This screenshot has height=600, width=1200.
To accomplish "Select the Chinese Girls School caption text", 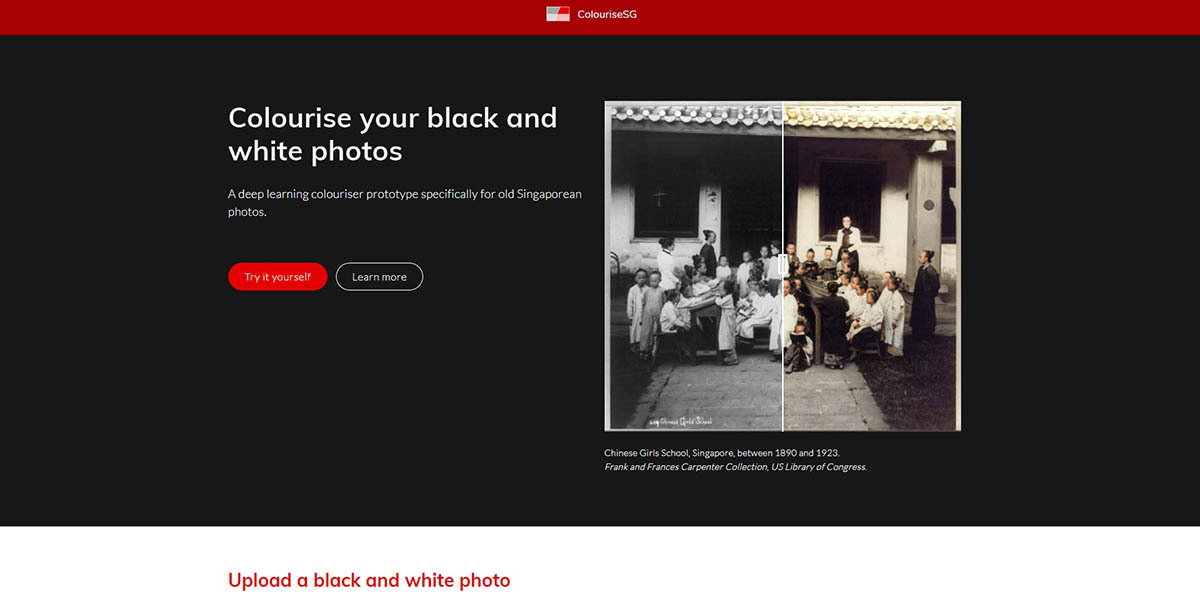I will (721, 453).
